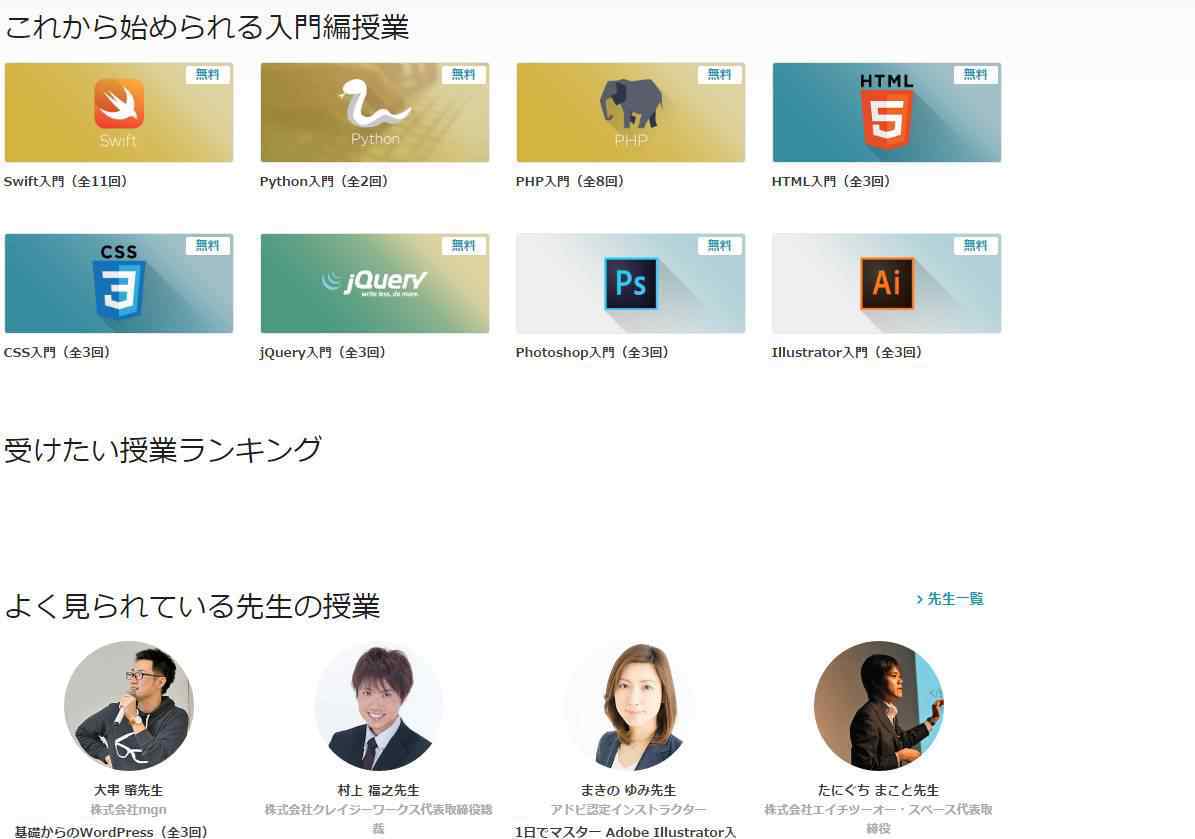Click the profile photo above 村上 福之先生
Image resolution: width=1195 pixels, height=839 pixels.
click(378, 706)
